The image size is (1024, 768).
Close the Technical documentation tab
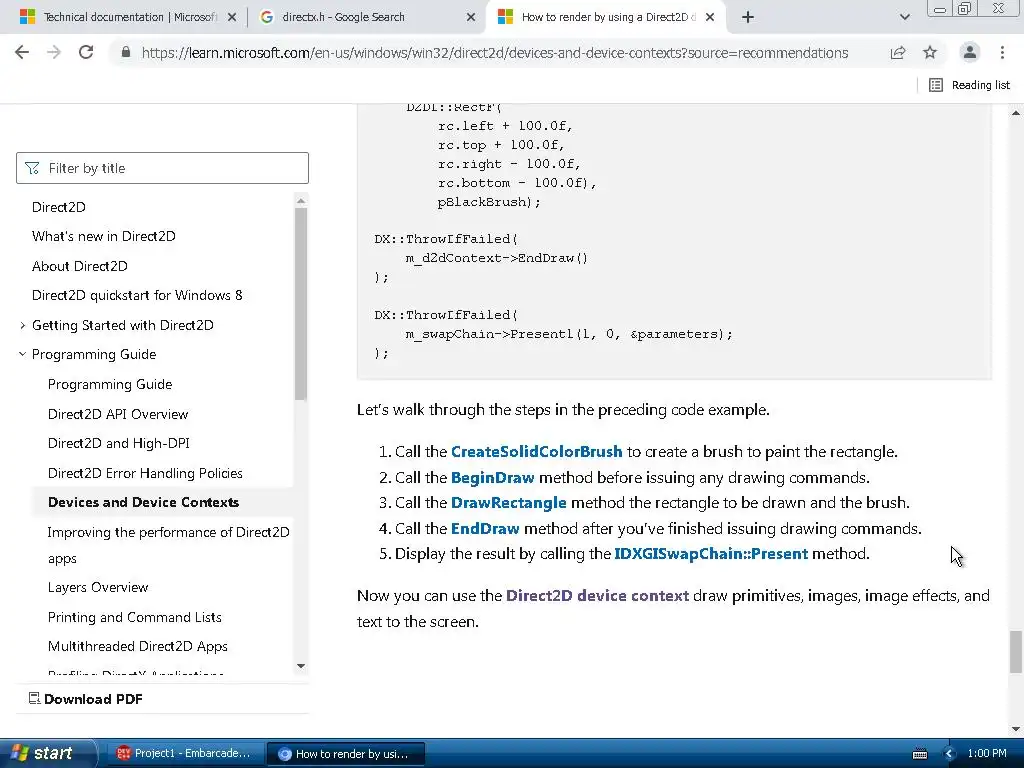232,17
